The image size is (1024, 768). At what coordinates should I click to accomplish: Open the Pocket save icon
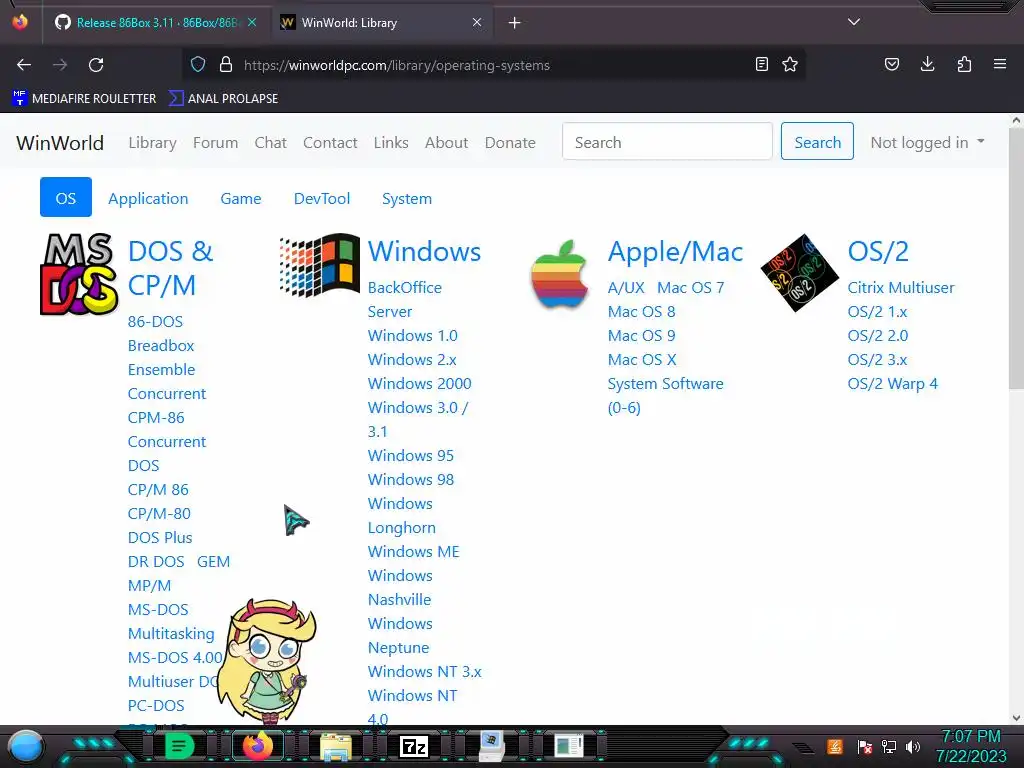point(891,65)
